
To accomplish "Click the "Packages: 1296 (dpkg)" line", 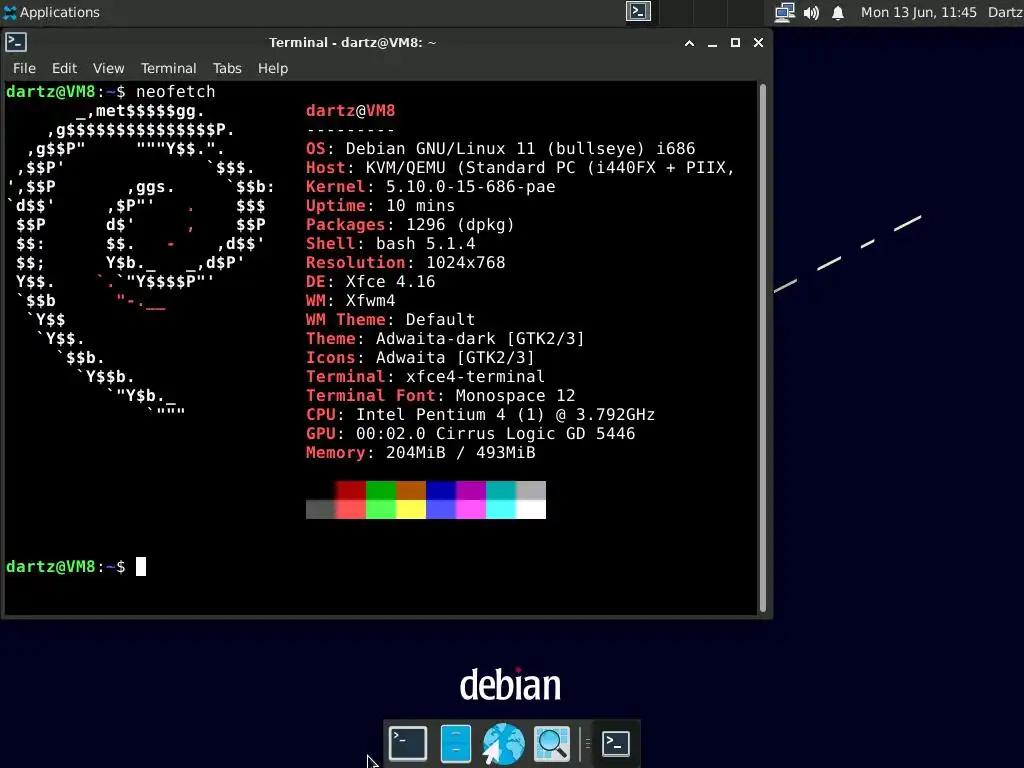I will coord(410,225).
